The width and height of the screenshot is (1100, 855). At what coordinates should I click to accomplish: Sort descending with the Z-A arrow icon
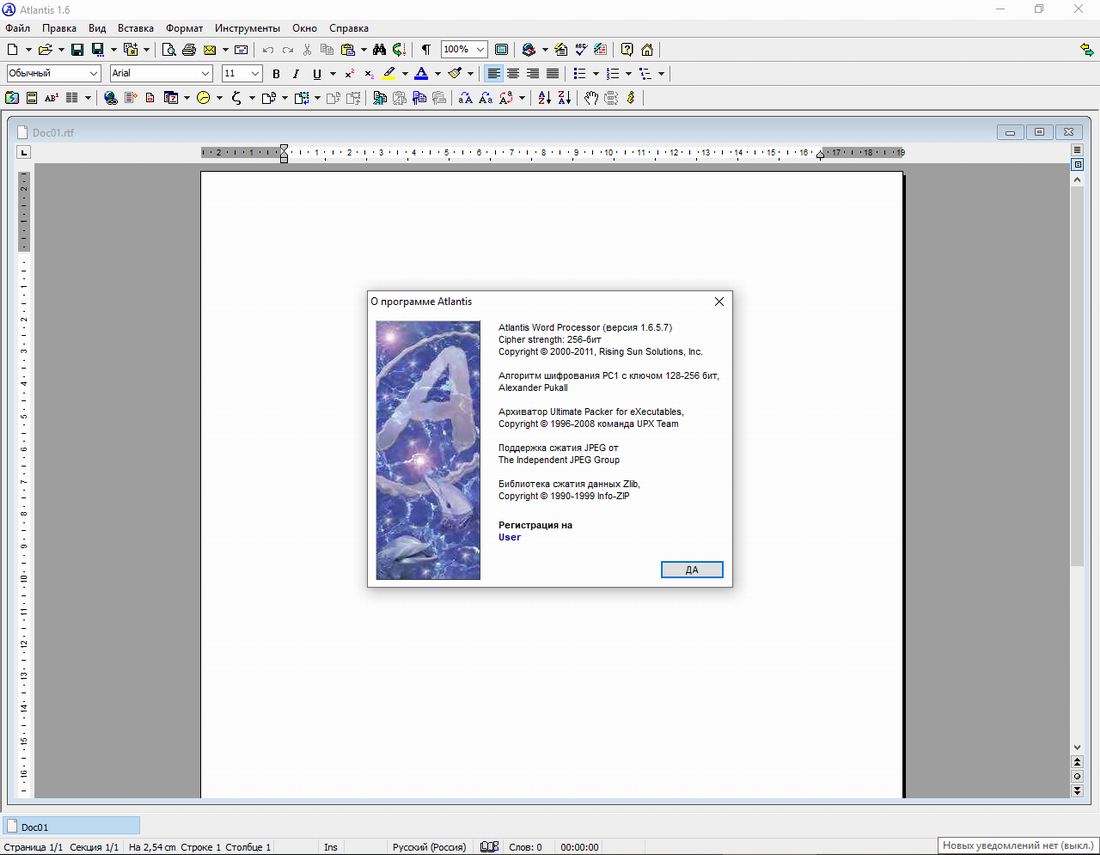[x=564, y=98]
